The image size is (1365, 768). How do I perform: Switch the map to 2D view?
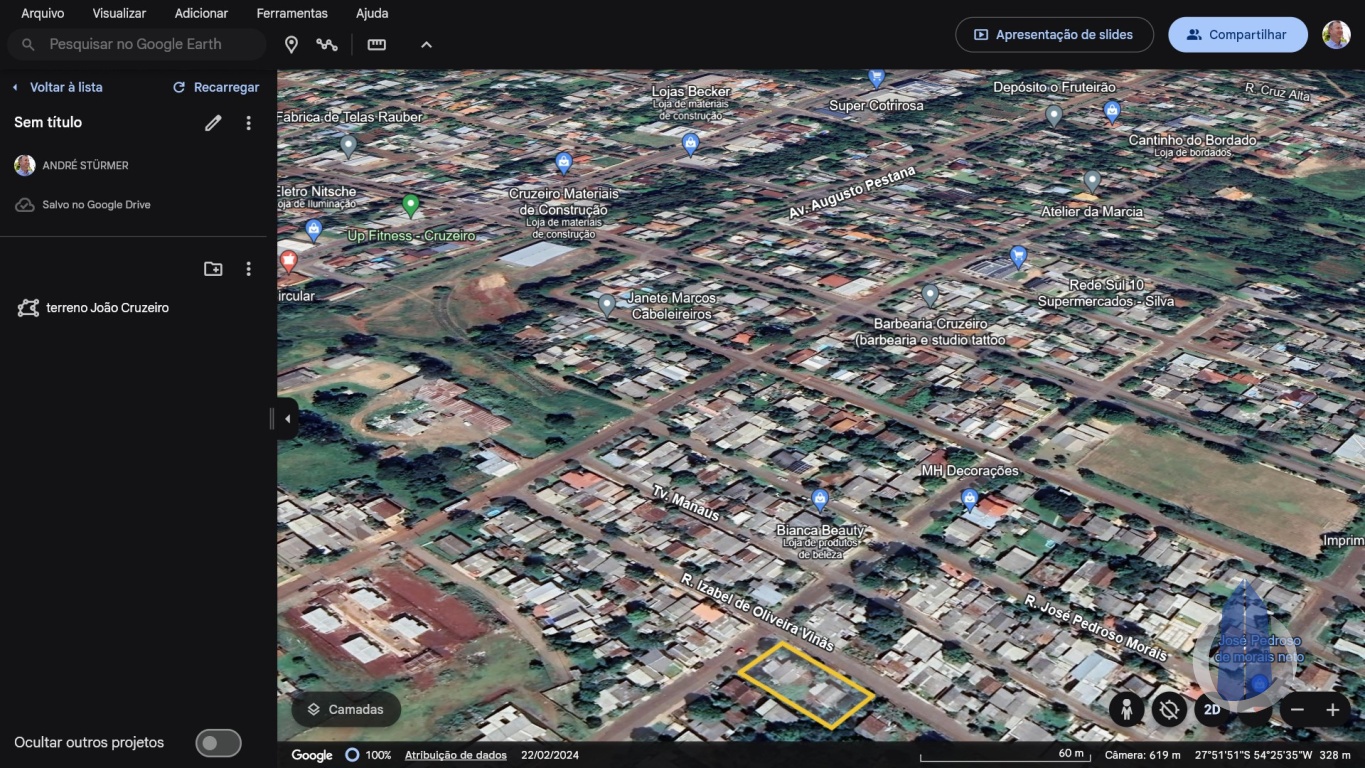1212,710
